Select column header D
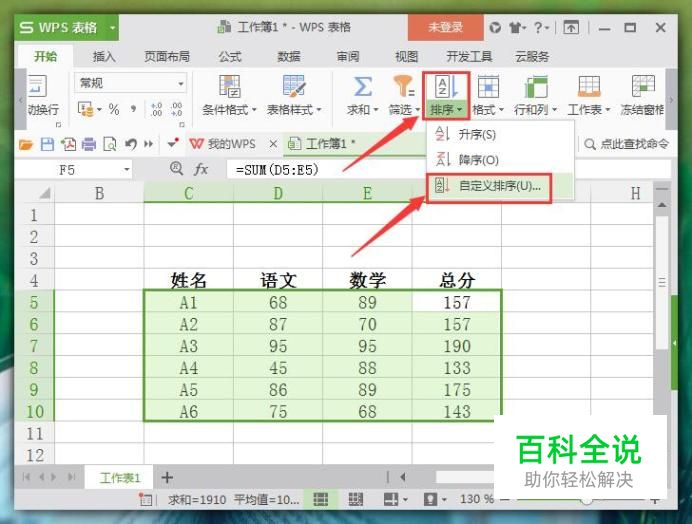This screenshot has width=692, height=524. [278, 193]
